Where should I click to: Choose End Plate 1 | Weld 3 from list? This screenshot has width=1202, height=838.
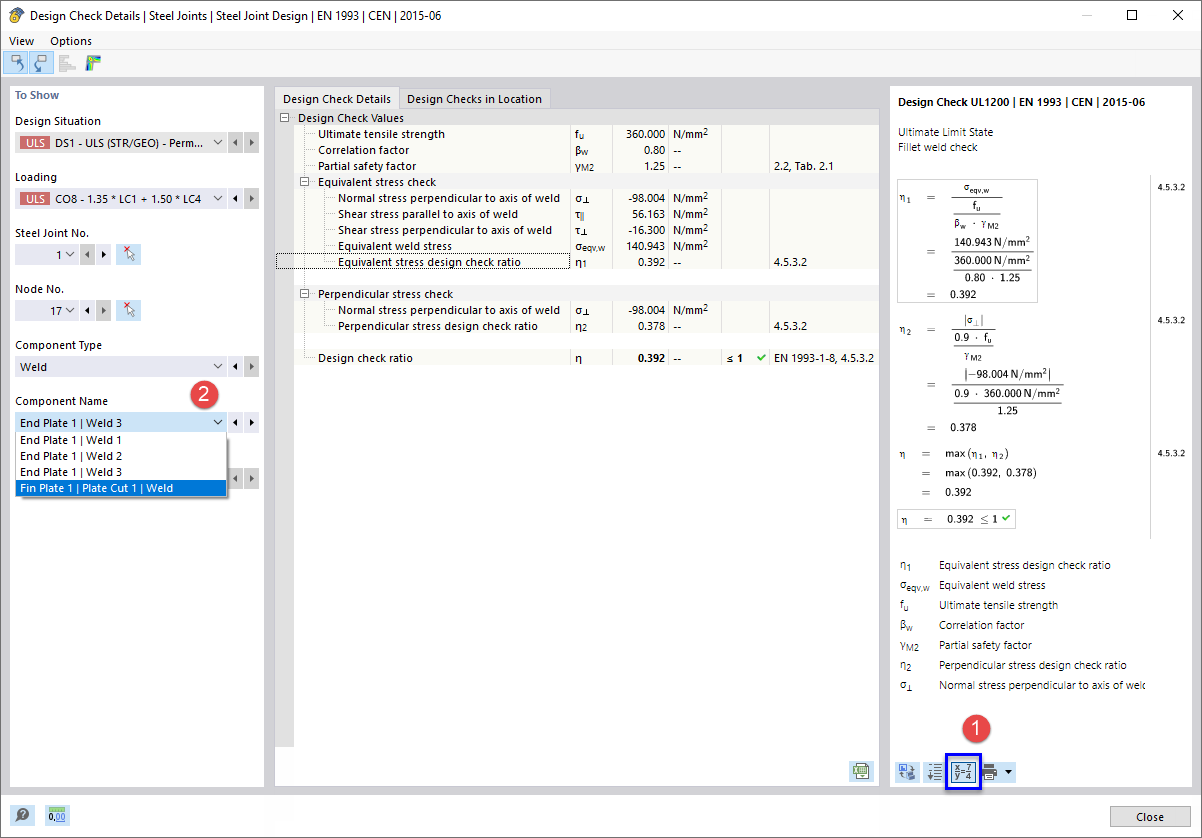point(121,472)
